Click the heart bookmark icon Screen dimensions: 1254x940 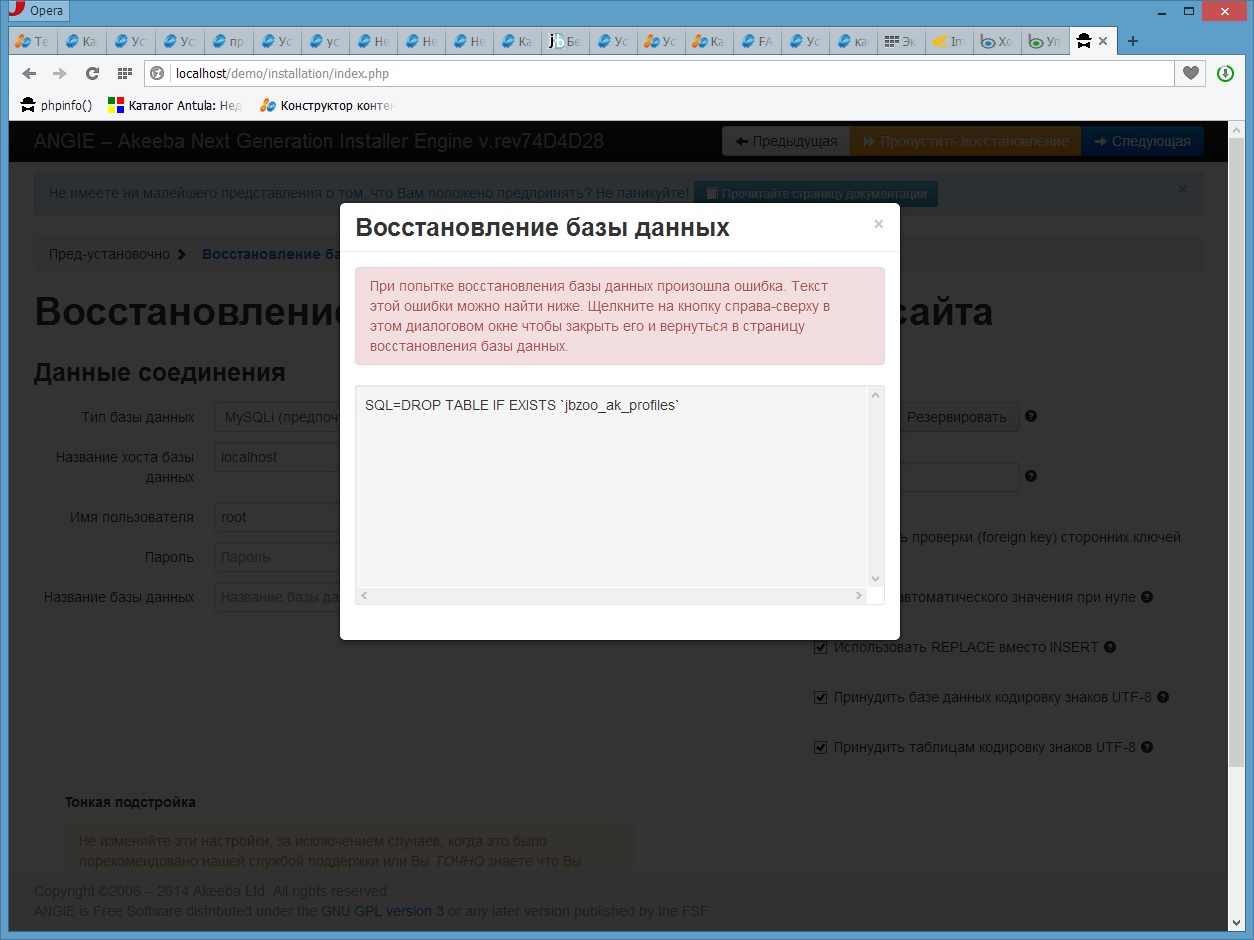point(1190,73)
